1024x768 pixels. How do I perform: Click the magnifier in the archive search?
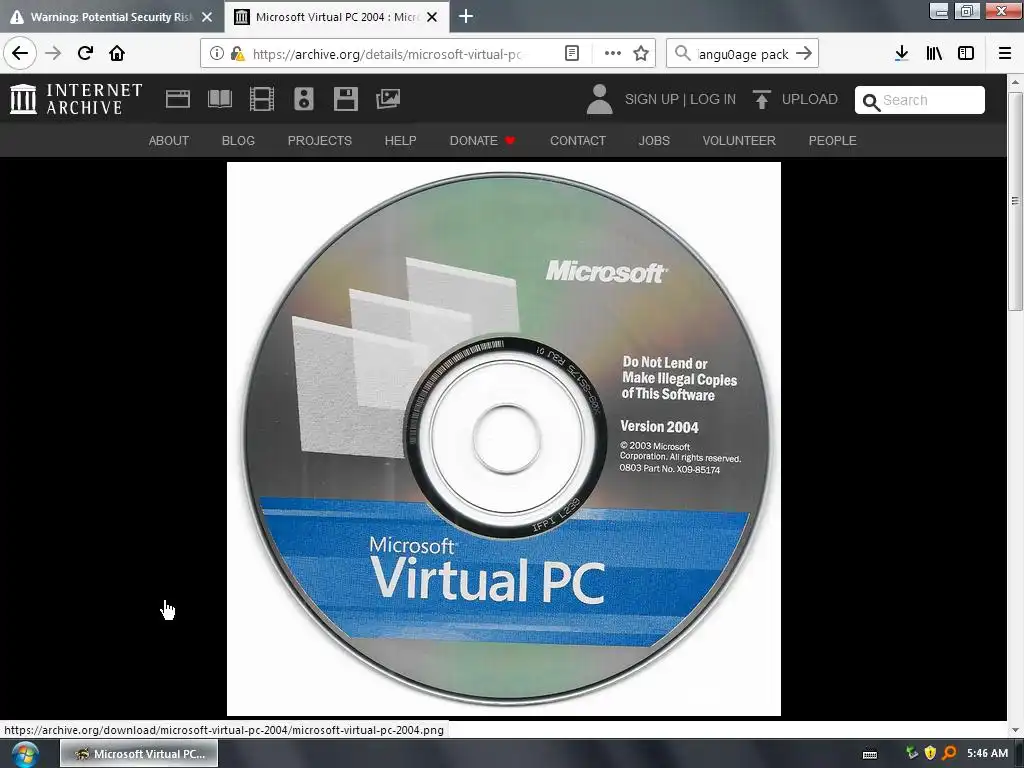(871, 102)
